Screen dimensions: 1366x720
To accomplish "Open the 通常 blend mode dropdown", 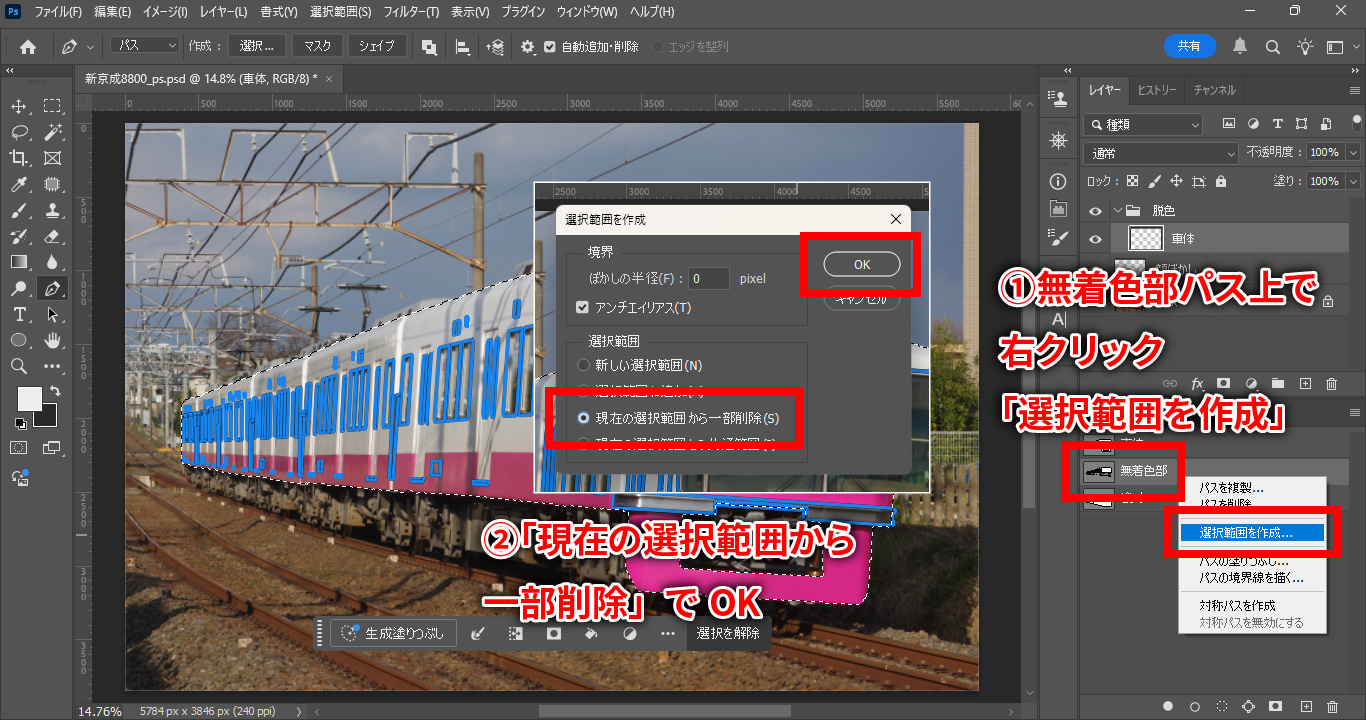I will tap(1161, 153).
